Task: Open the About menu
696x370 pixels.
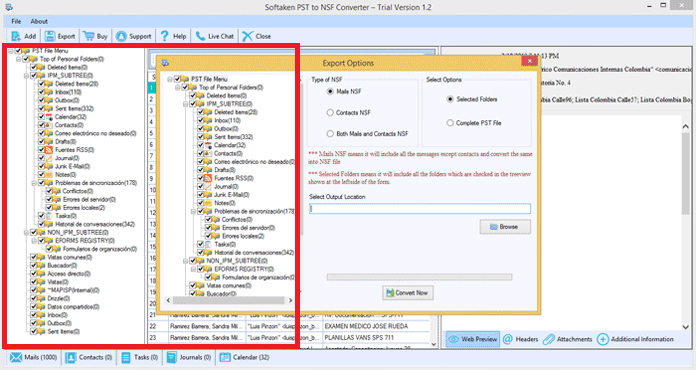Action: (x=39, y=21)
